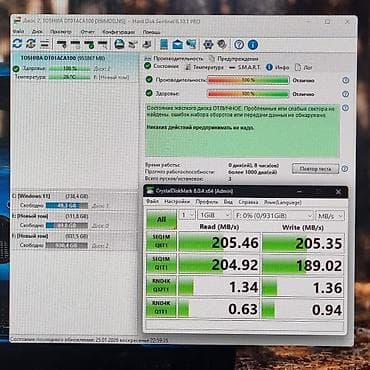Click the Производительность 100% progress bar
Screen dimensions: 370x370
tap(248, 80)
